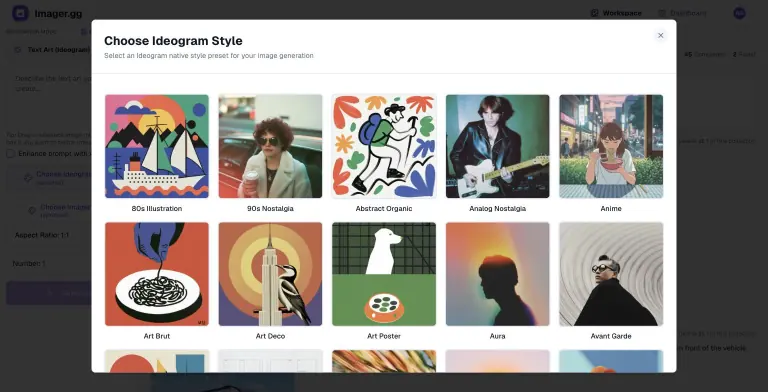Image resolution: width=768 pixels, height=392 pixels.
Task: Click the Avant Garde label
Action: (x=611, y=336)
